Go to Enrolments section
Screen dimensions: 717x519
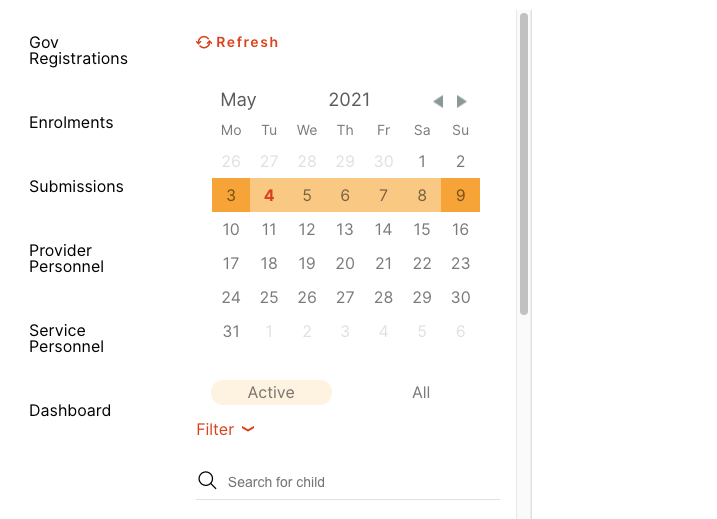(71, 122)
